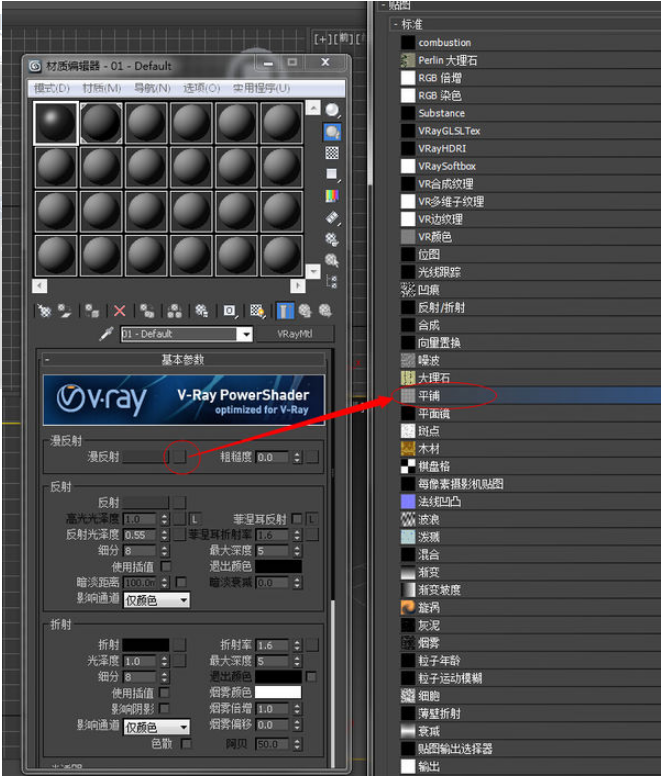
Task: Click the Make Unique icon
Action: click(x=174, y=311)
